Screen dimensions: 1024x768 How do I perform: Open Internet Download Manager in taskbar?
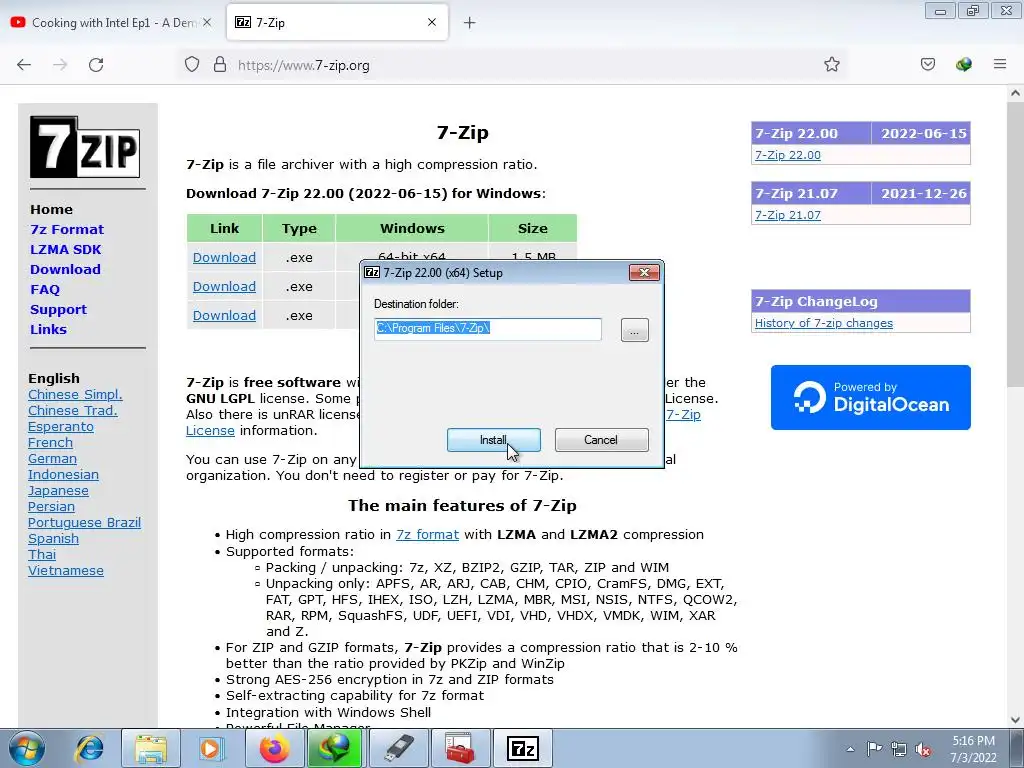click(335, 748)
